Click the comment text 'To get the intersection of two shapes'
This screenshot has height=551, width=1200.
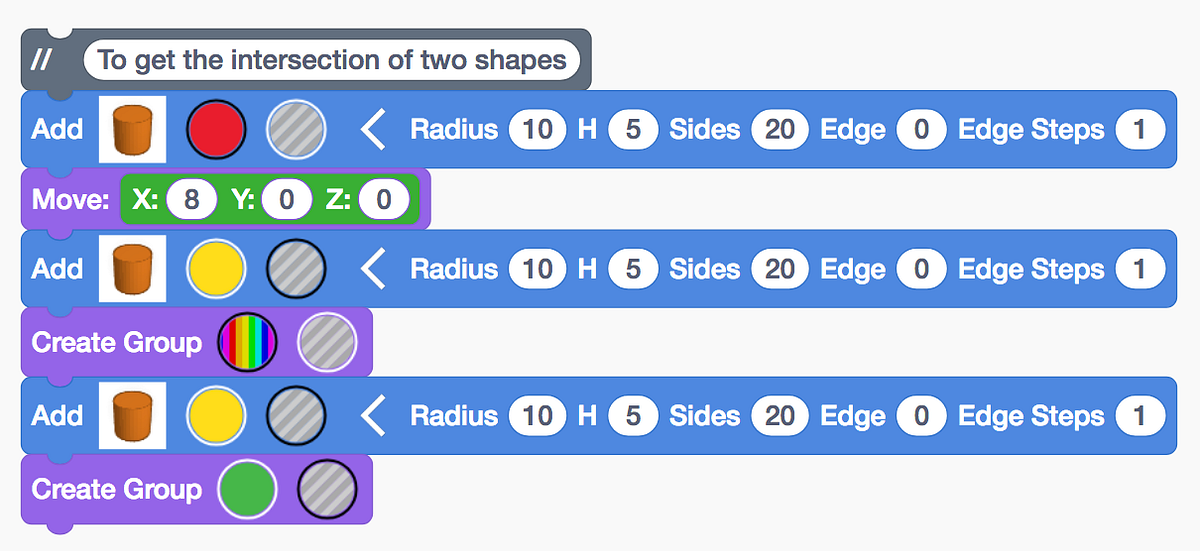(332, 60)
